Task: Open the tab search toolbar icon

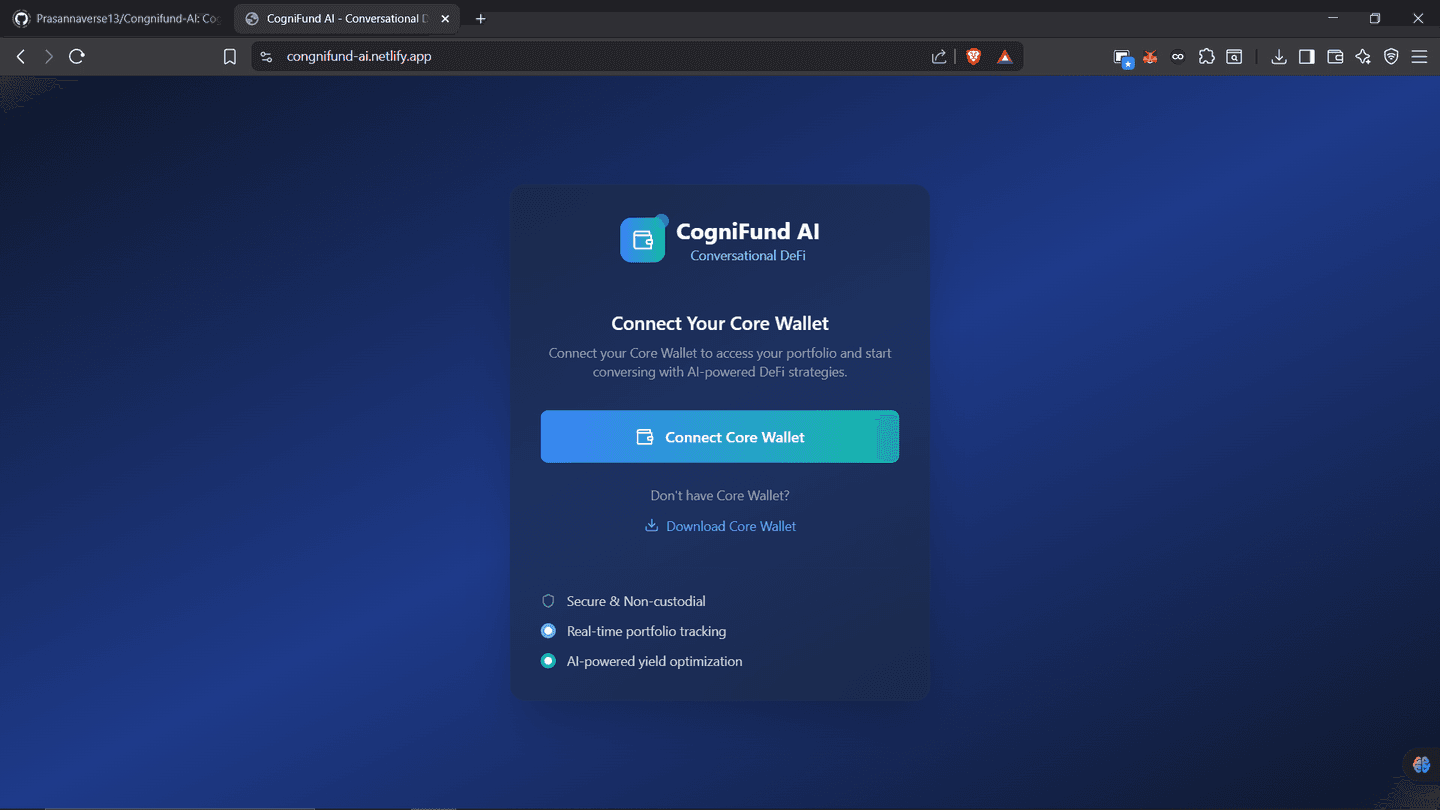Action: [x=1235, y=57]
